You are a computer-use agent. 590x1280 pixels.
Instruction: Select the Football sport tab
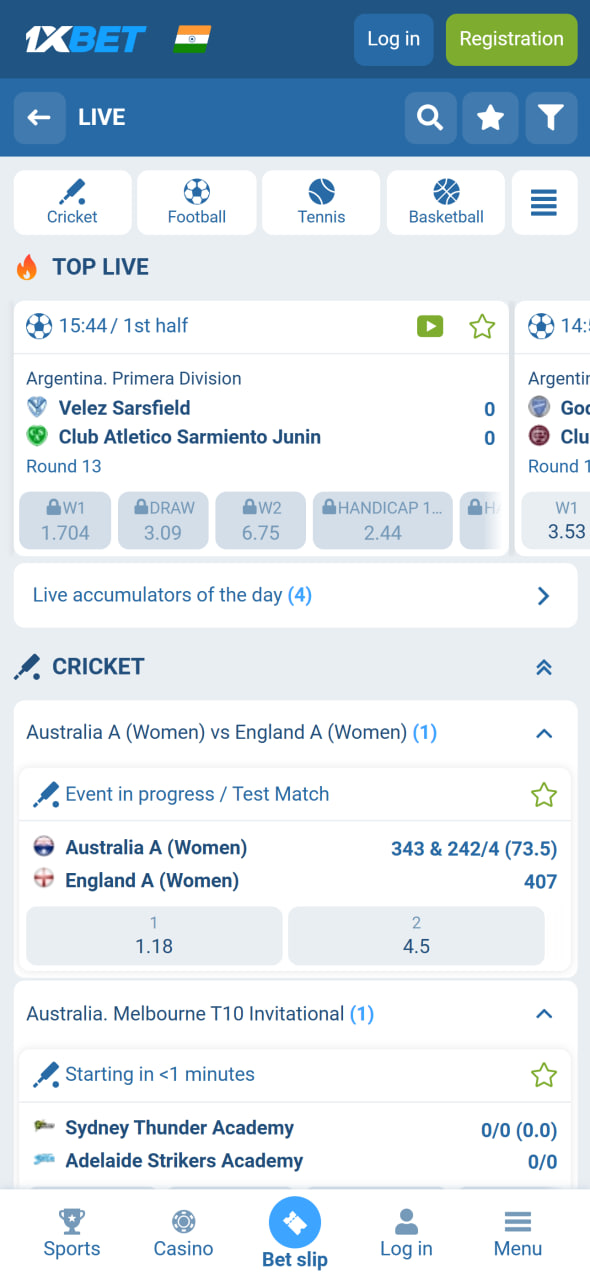tap(197, 202)
